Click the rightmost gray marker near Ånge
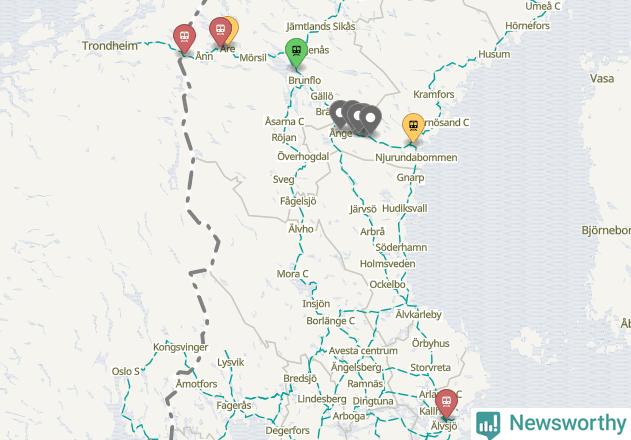Image resolution: width=631 pixels, height=440 pixels. (371, 120)
